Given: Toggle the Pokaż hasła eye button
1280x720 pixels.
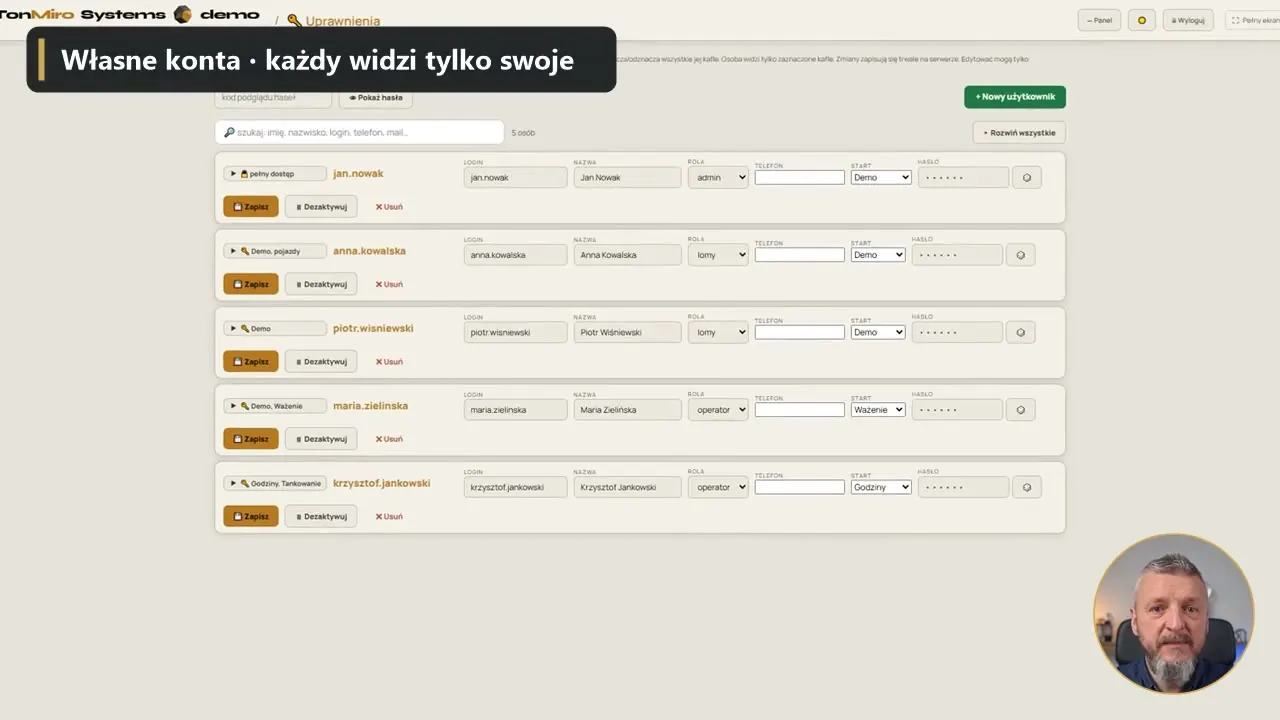Looking at the screenshot, I should [x=376, y=98].
